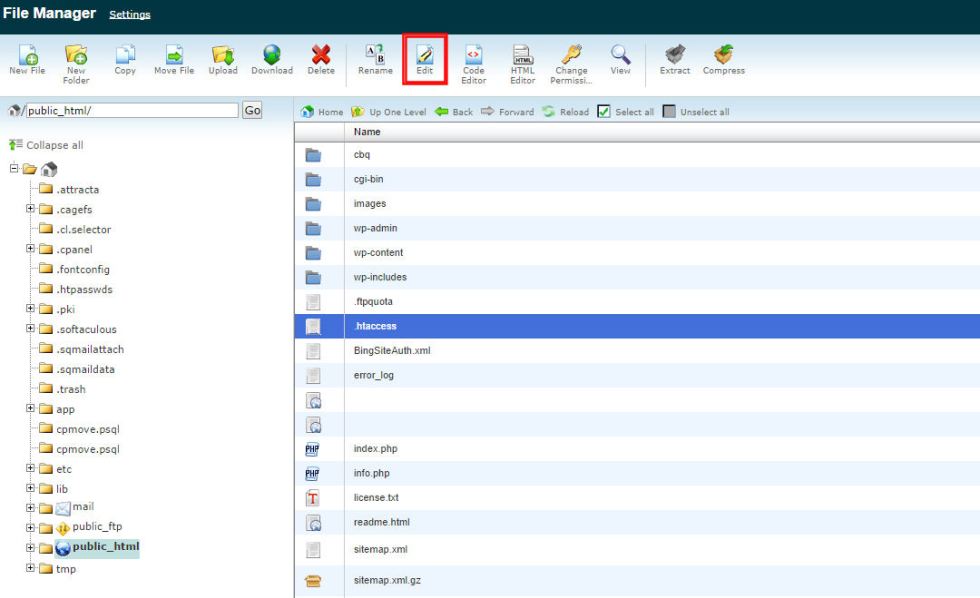The width and height of the screenshot is (980, 598).
Task: Delete using the red X icon
Action: [321, 55]
